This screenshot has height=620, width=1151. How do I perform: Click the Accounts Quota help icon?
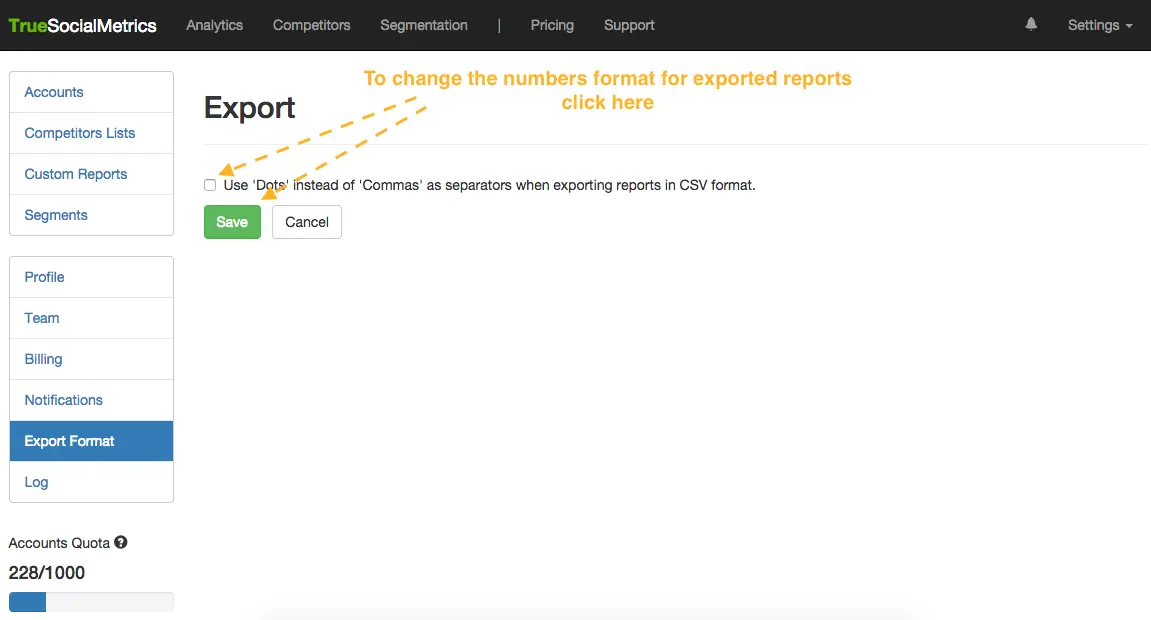click(x=121, y=543)
